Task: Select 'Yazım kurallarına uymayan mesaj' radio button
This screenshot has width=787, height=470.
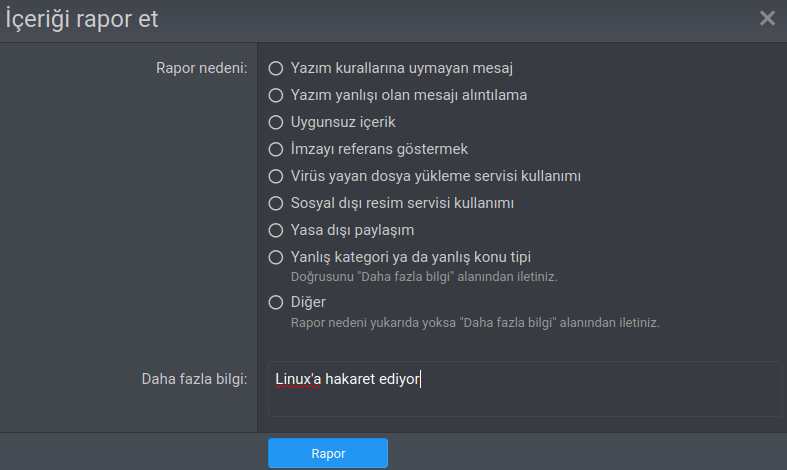Action: point(276,69)
